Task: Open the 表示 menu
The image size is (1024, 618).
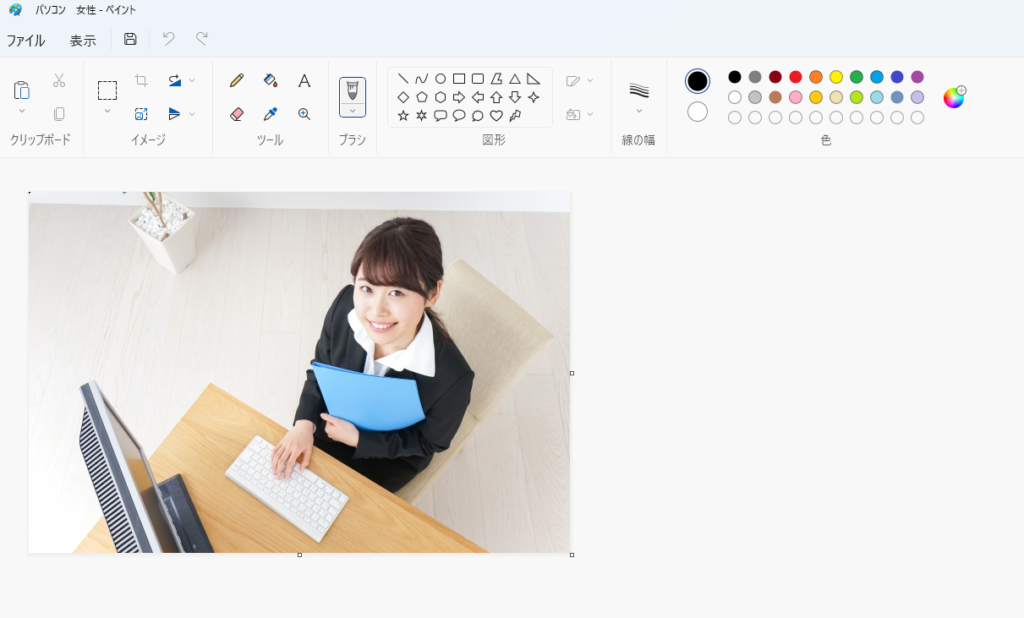Action: [83, 41]
